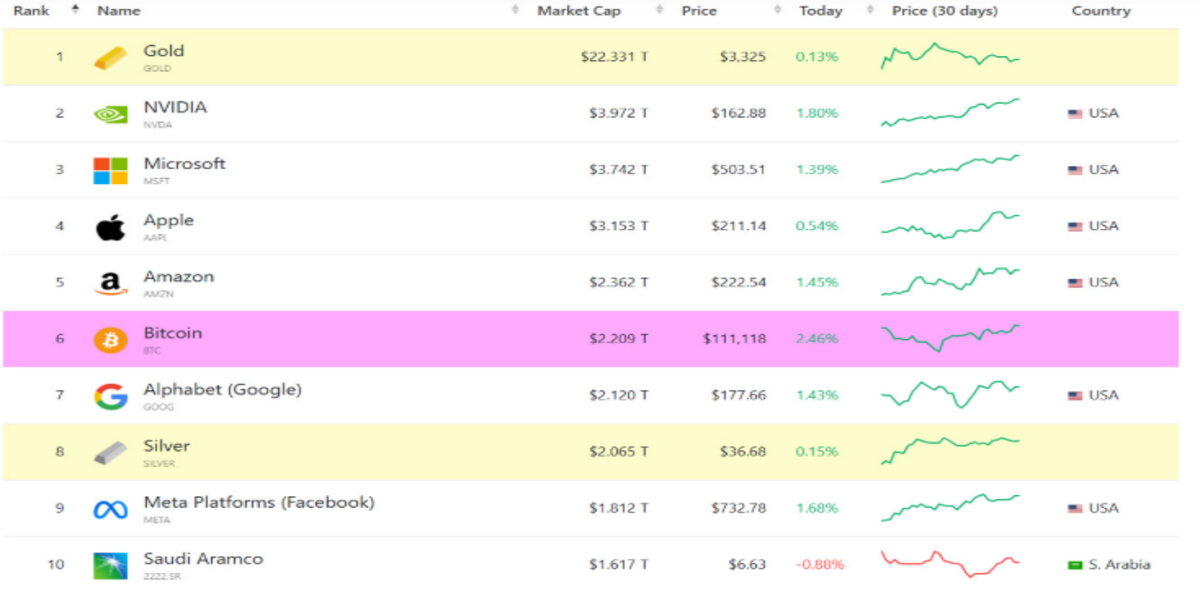View Bitcoin 30-day price chart

[x=950, y=338]
